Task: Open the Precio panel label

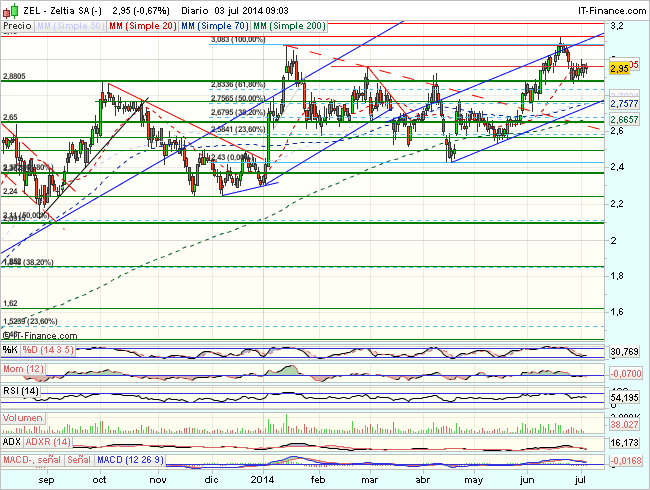Action: pyautogui.click(x=17, y=23)
